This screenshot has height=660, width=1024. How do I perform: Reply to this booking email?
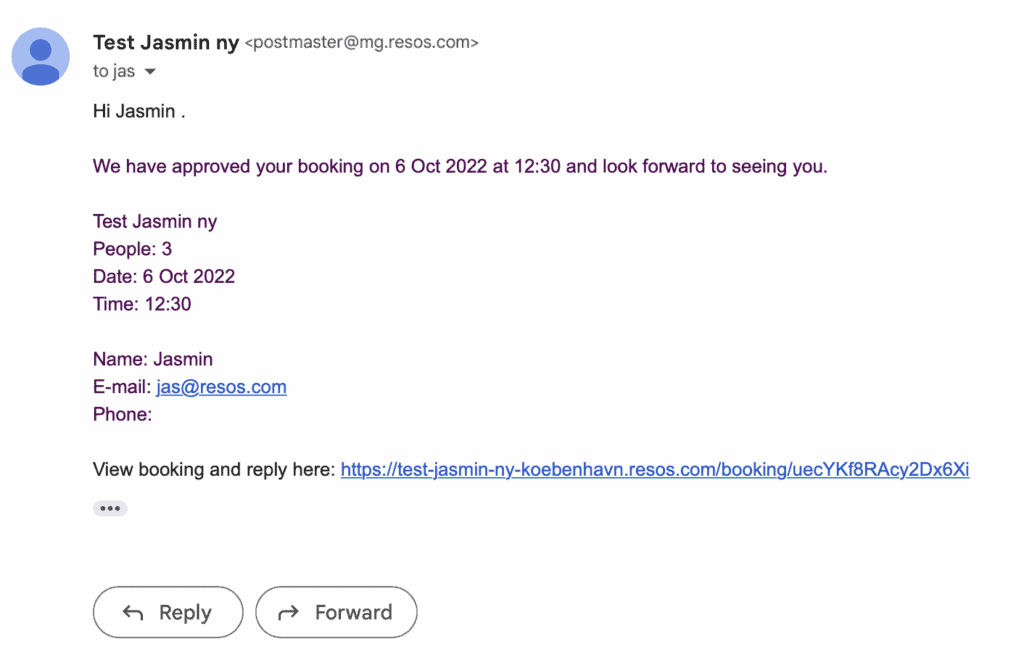click(168, 612)
